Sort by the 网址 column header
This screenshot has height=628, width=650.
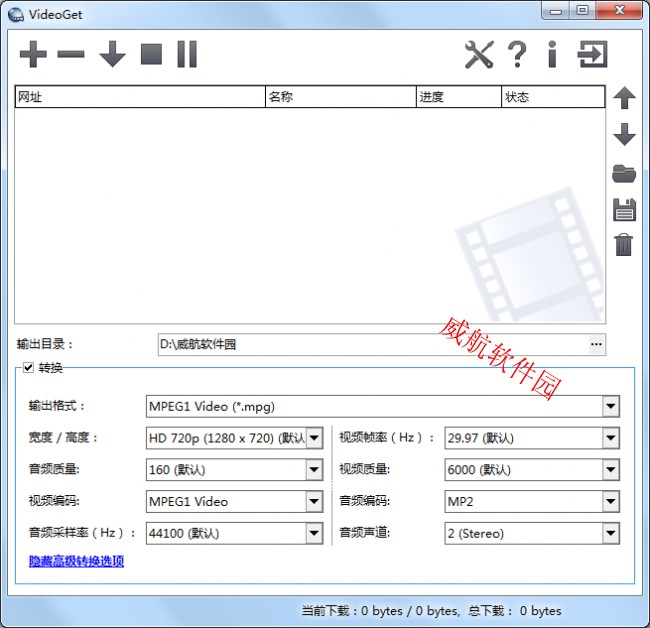click(140, 97)
